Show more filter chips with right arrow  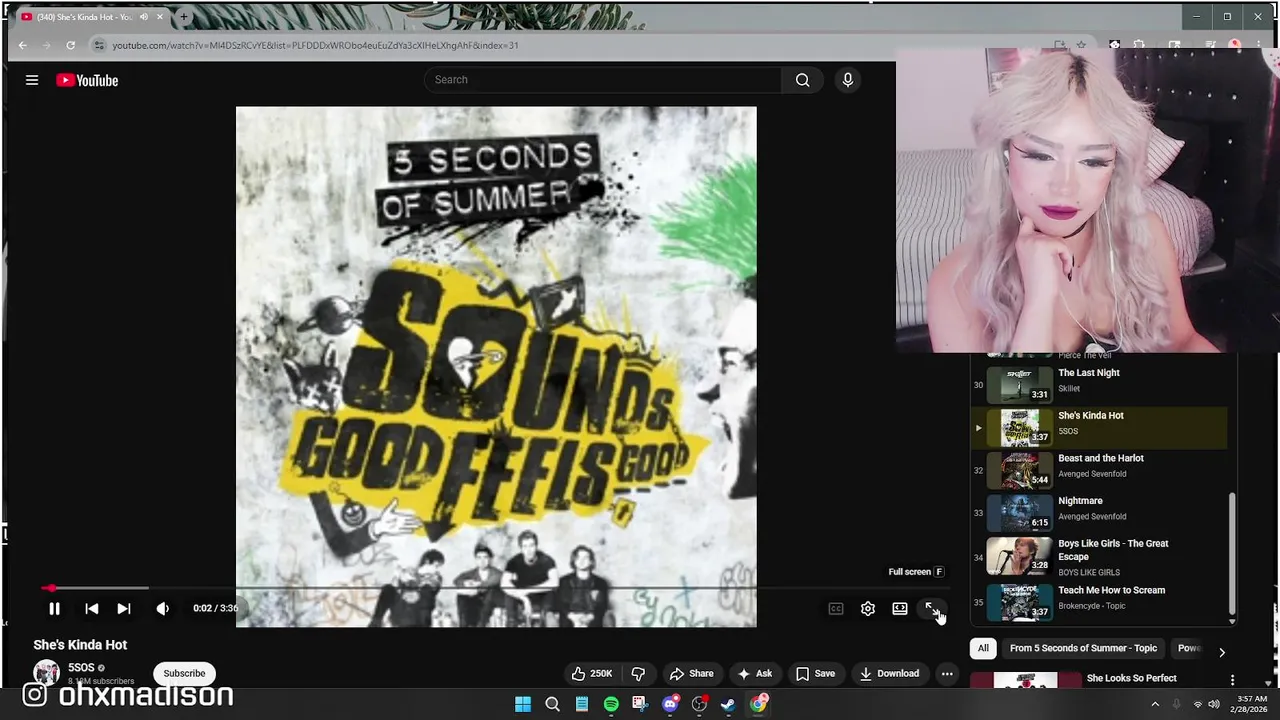point(1221,651)
